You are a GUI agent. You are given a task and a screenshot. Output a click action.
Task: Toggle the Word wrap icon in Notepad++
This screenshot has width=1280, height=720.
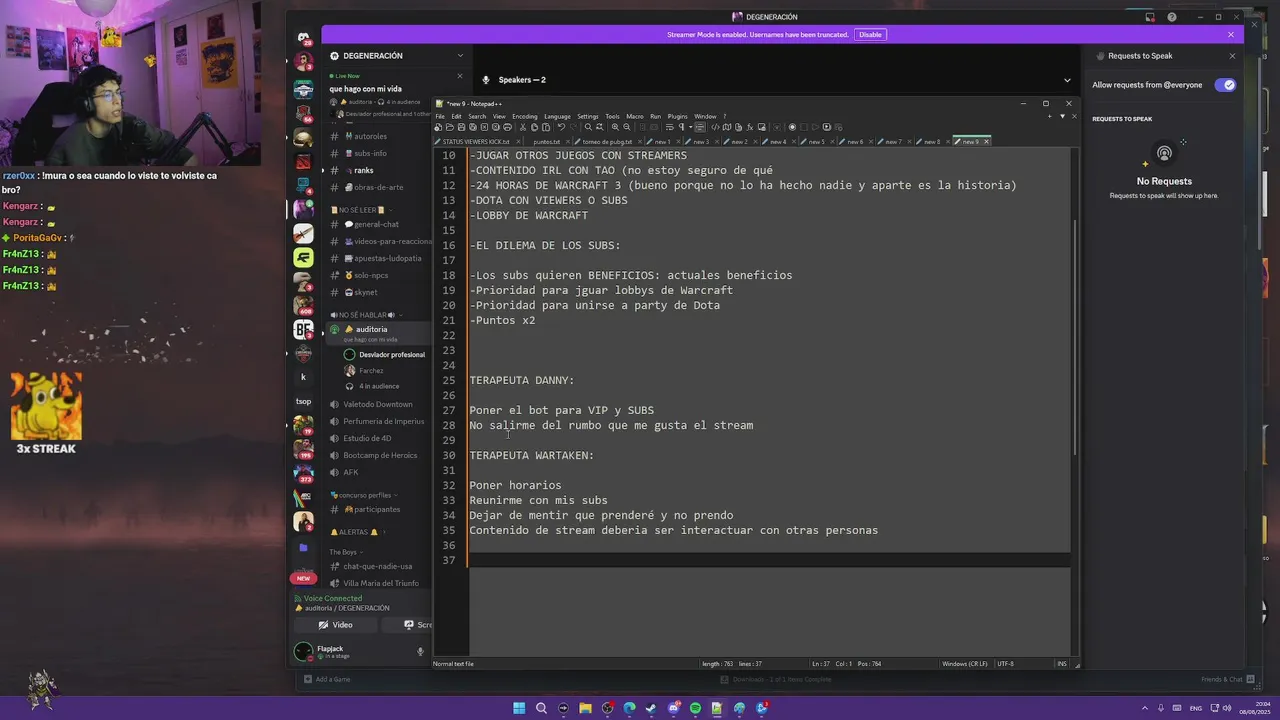(669, 127)
